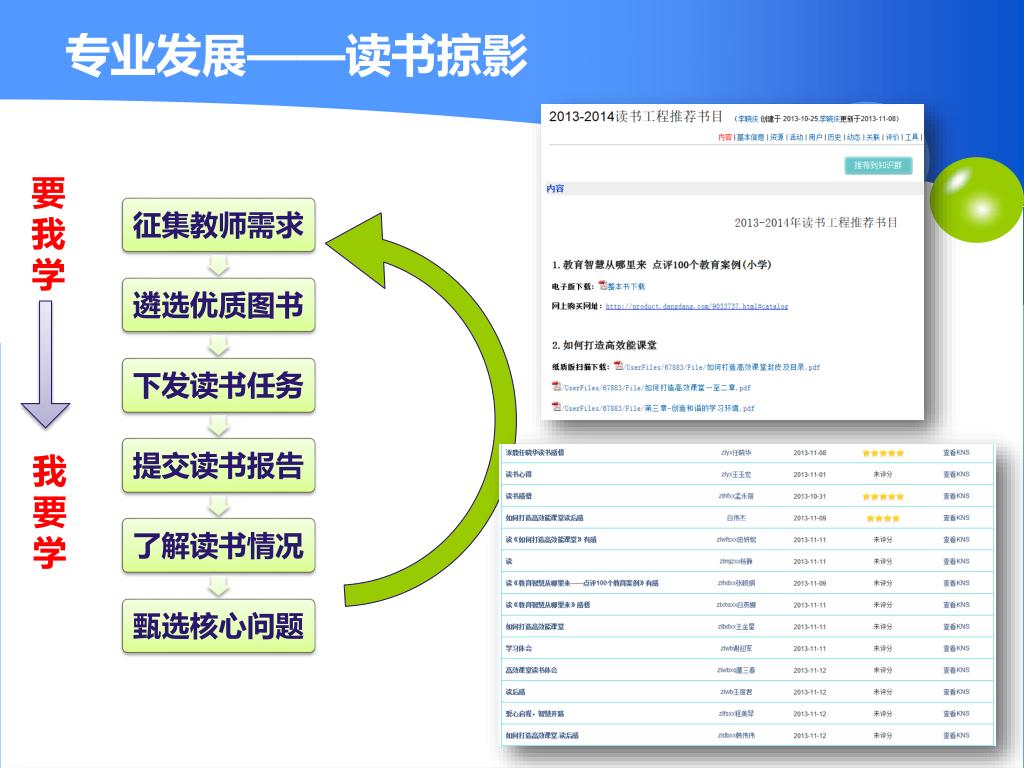Open the 历史 tab
This screenshot has height=768, width=1024.
[x=834, y=137]
